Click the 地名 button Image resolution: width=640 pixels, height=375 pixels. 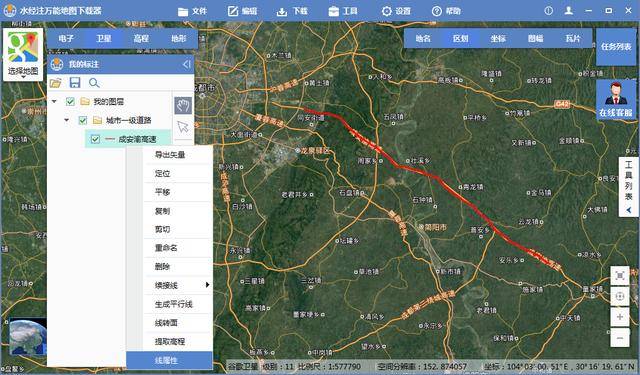pyautogui.click(x=423, y=38)
